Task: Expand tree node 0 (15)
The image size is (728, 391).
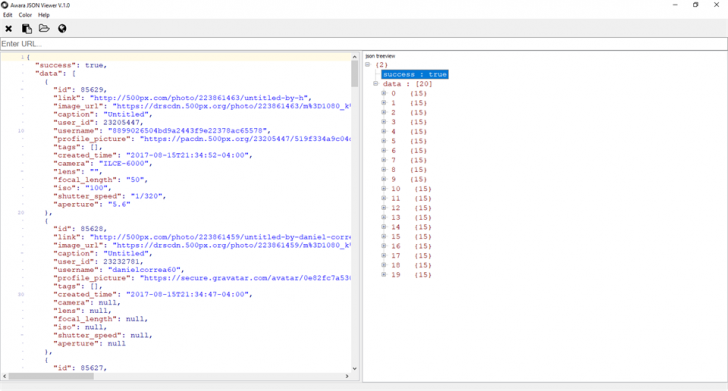Action: 384,93
